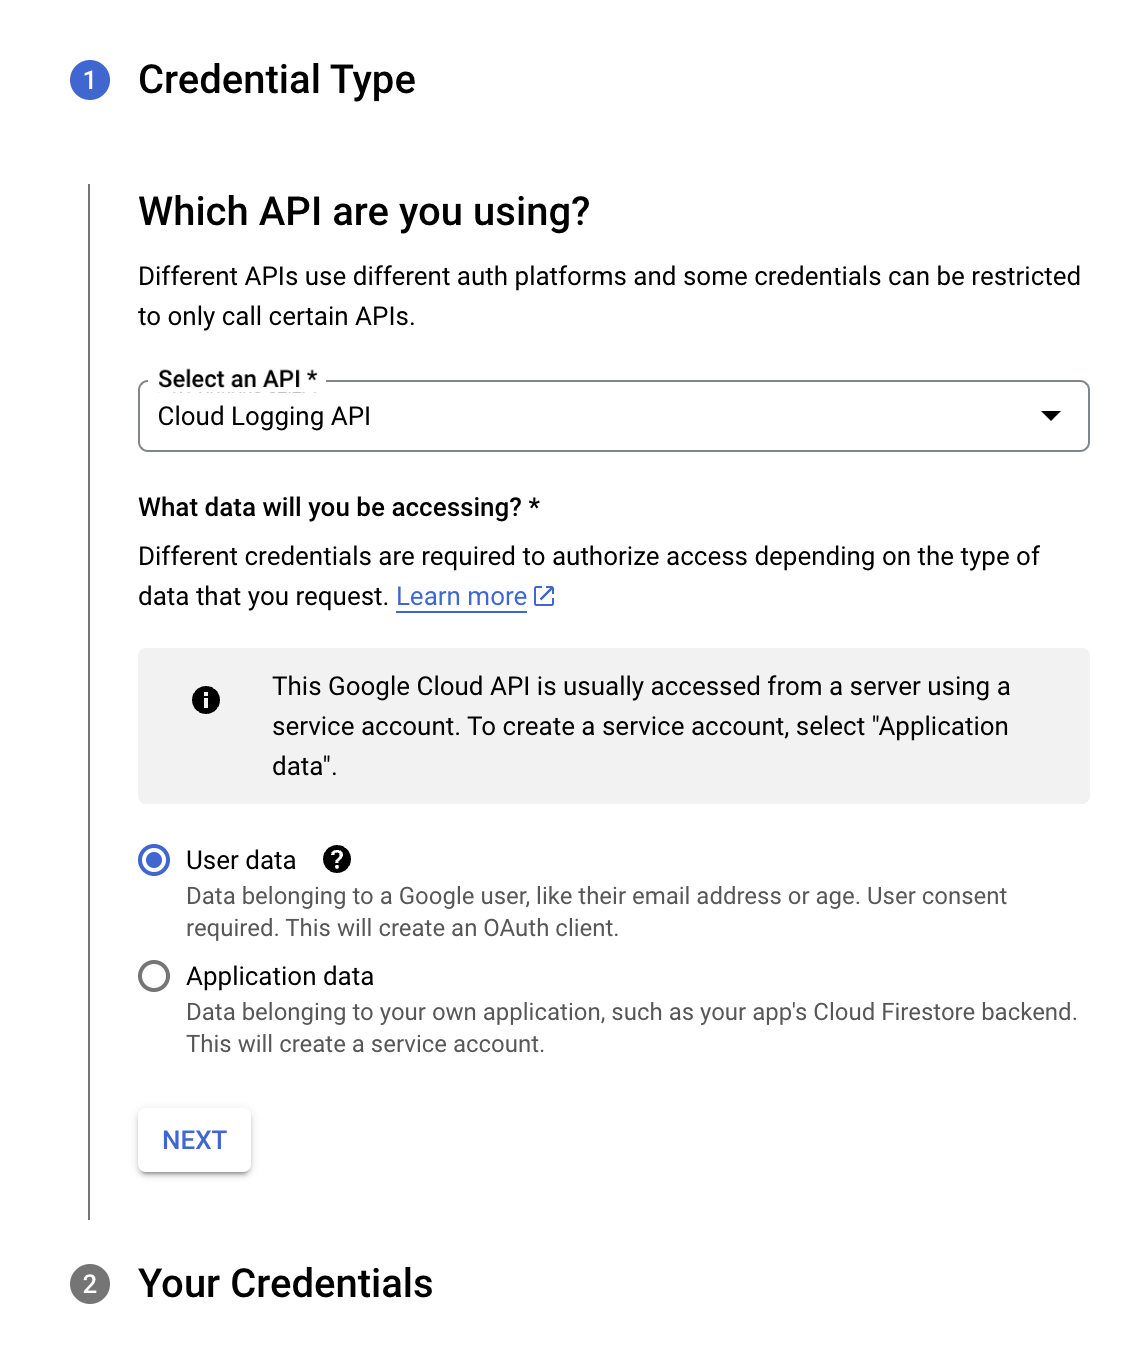Click the info icon in the gray notice box

207,699
